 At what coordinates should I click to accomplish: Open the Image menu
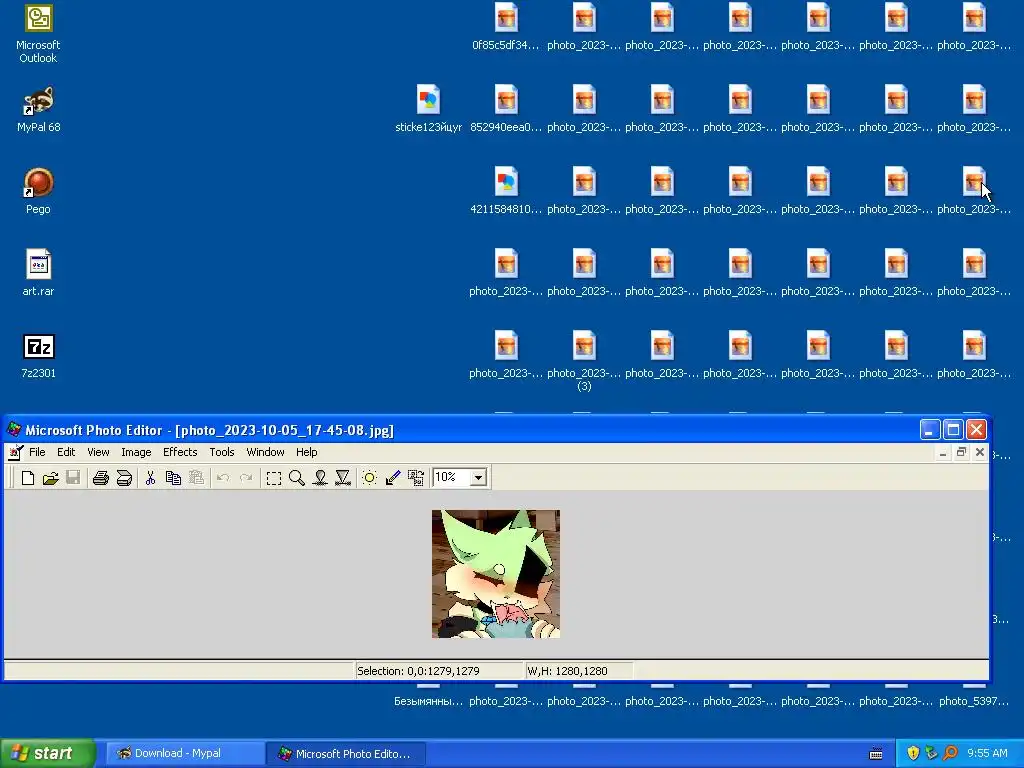[136, 452]
